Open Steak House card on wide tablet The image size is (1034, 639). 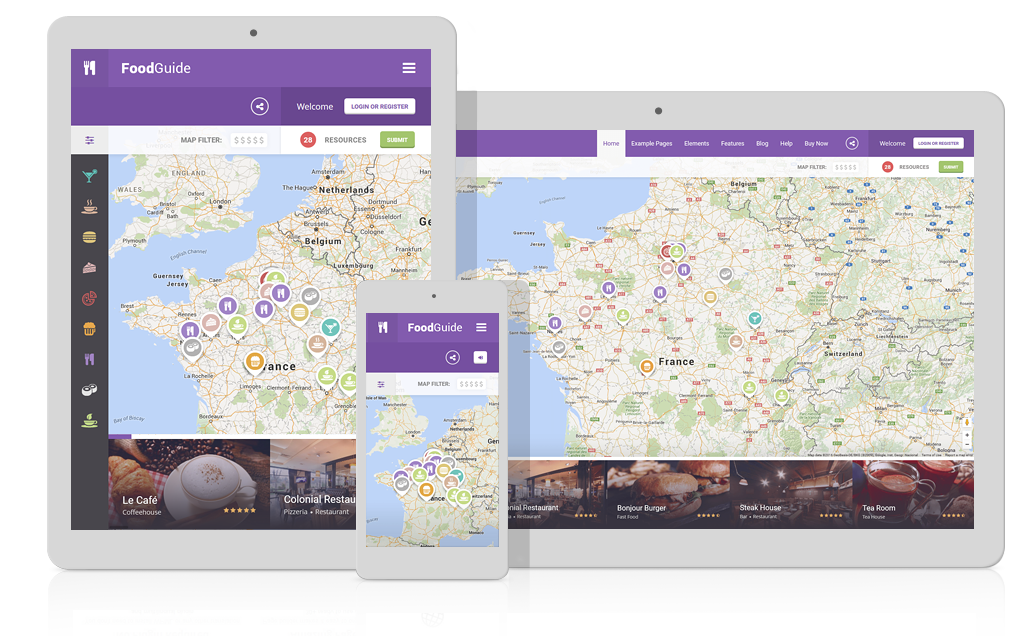[791, 494]
